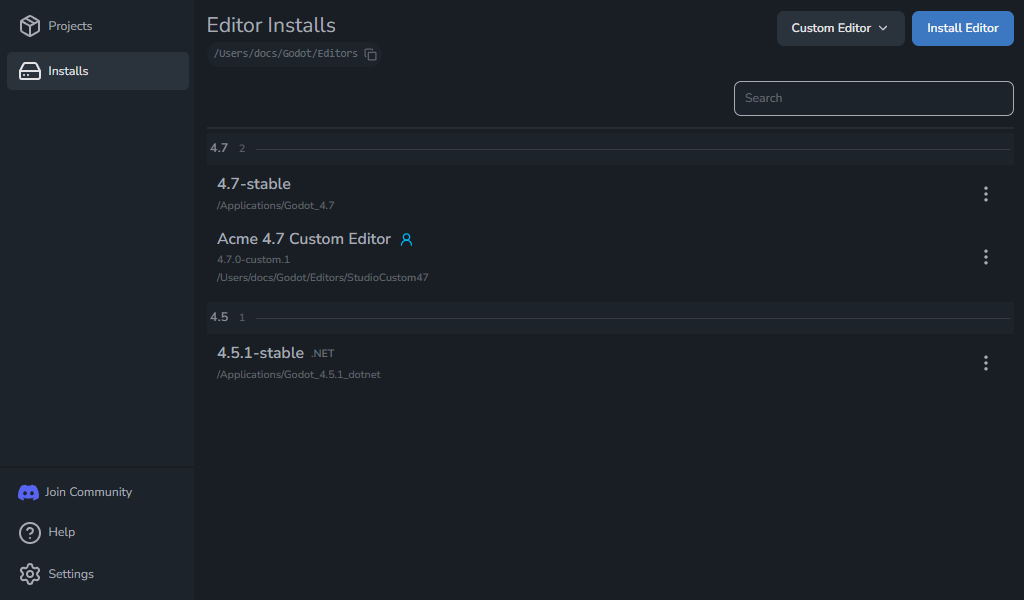Image resolution: width=1024 pixels, height=600 pixels.
Task: Click the Projects cube icon
Action: tap(29, 26)
